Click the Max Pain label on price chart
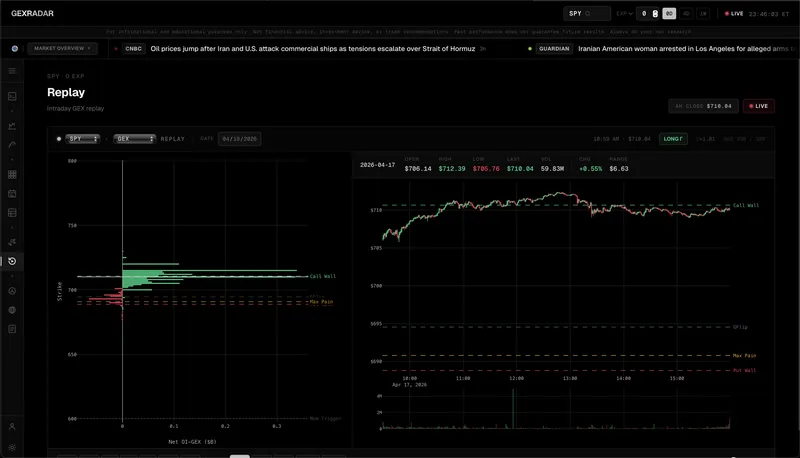 744,355
